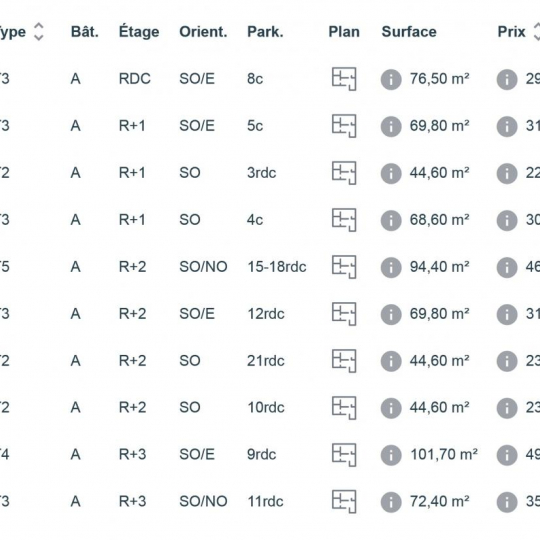This screenshot has height=540, width=540.
Task: Select the row with parking 15-18rdc
Action: pos(270,267)
